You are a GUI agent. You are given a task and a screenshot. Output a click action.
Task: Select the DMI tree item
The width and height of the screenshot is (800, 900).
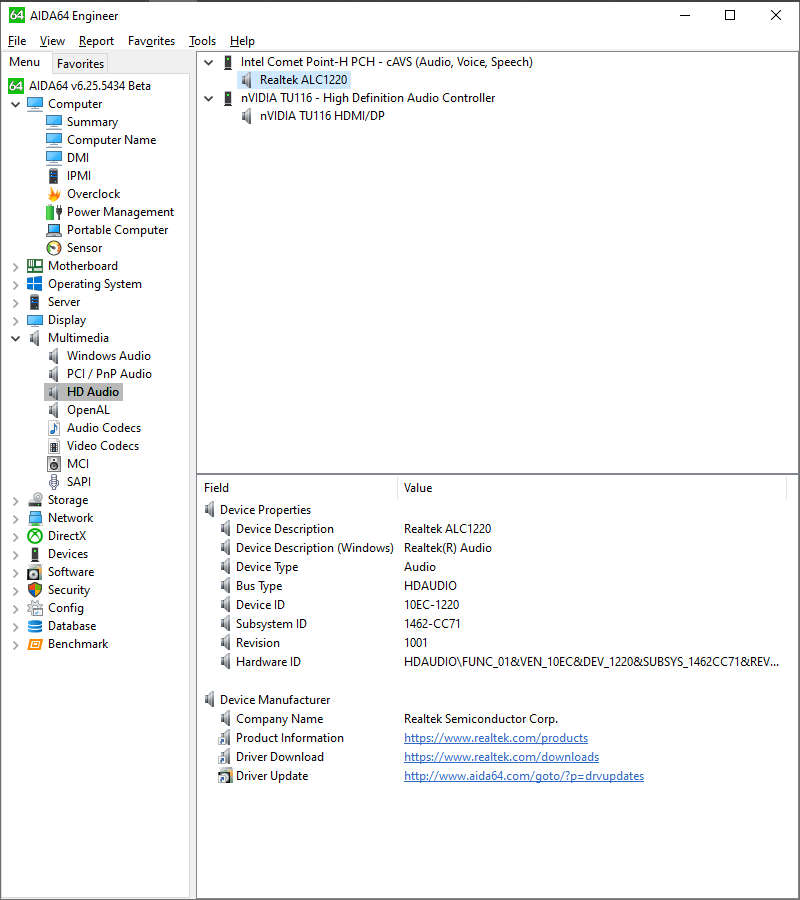point(77,158)
